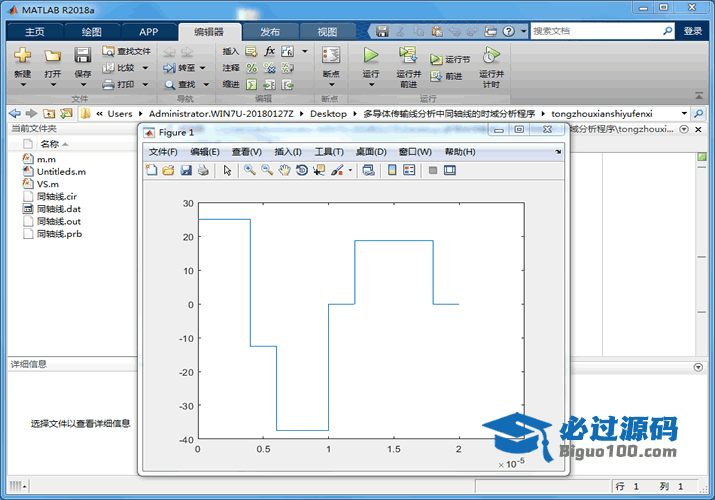Click Insert Colorbar icon
Image resolution: width=715 pixels, height=500 pixels.
[x=392, y=170]
